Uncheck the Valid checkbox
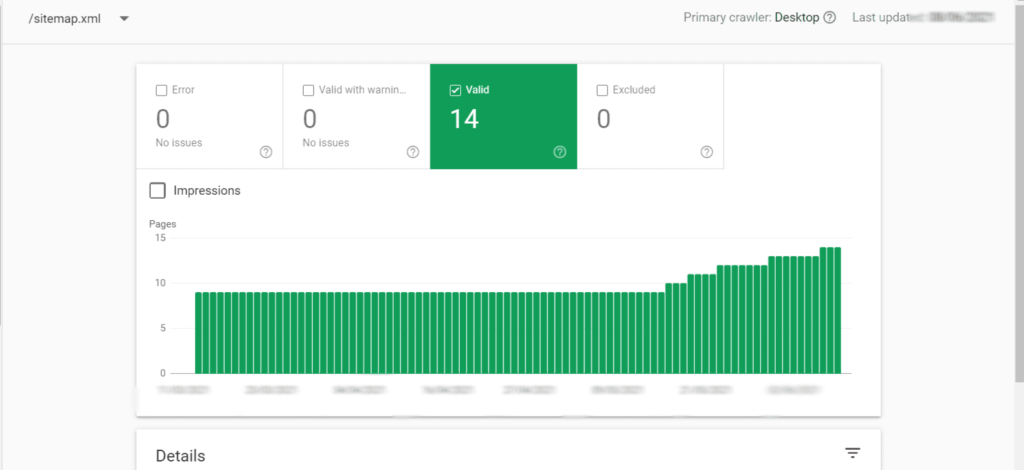 pos(455,90)
